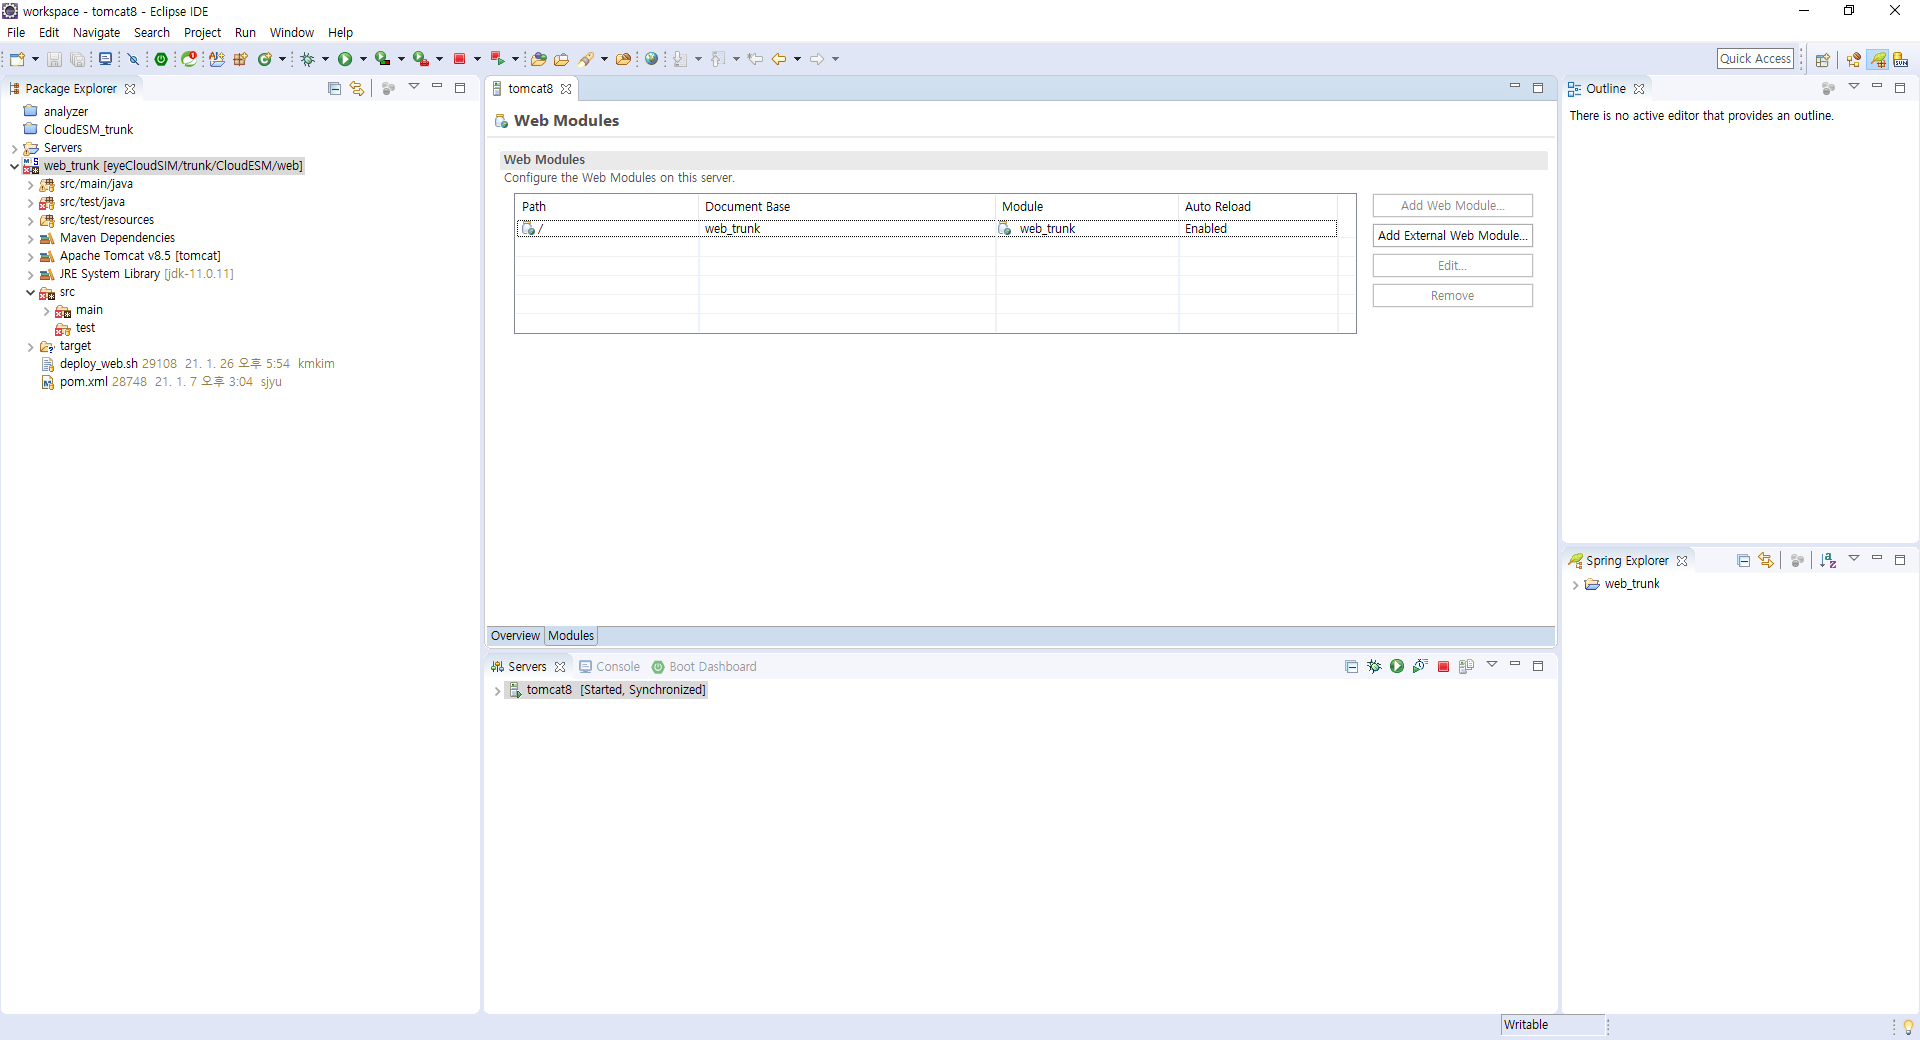1920x1040 pixels.
Task: Expand src/main/java source folder
Action: (30, 185)
